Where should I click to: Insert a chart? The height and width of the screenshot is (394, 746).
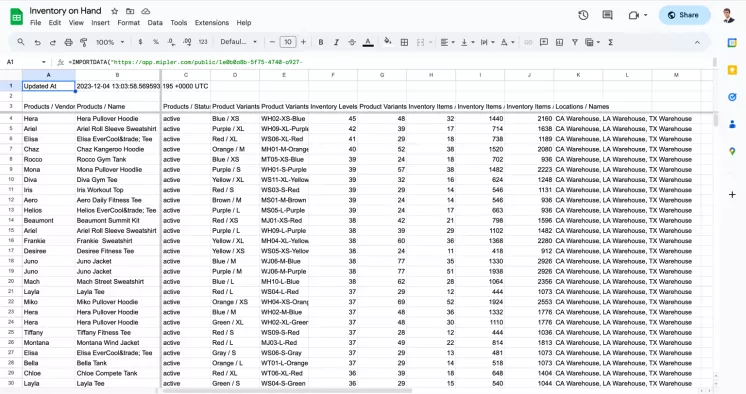click(560, 42)
